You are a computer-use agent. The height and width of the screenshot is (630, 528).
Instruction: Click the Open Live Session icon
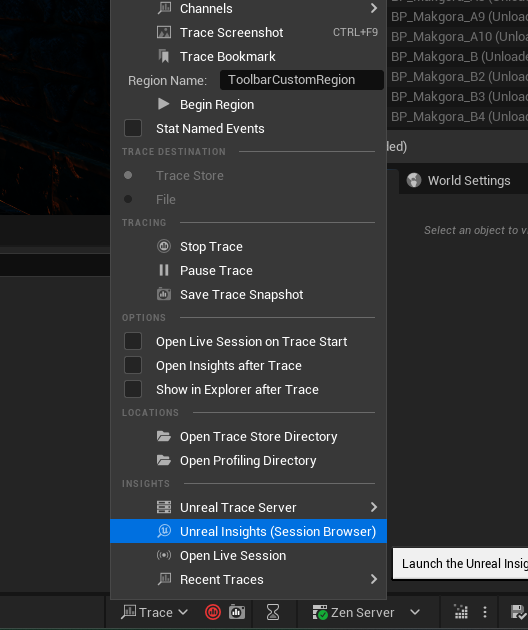[x=164, y=555]
